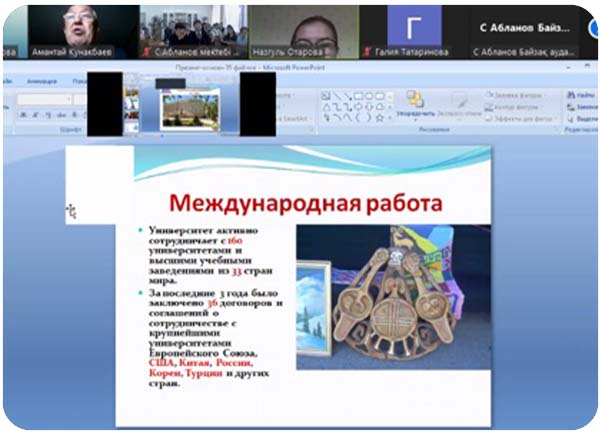600x435 pixels.
Task: Select the С Абланов Байз... participant tile
Action: 525,32
